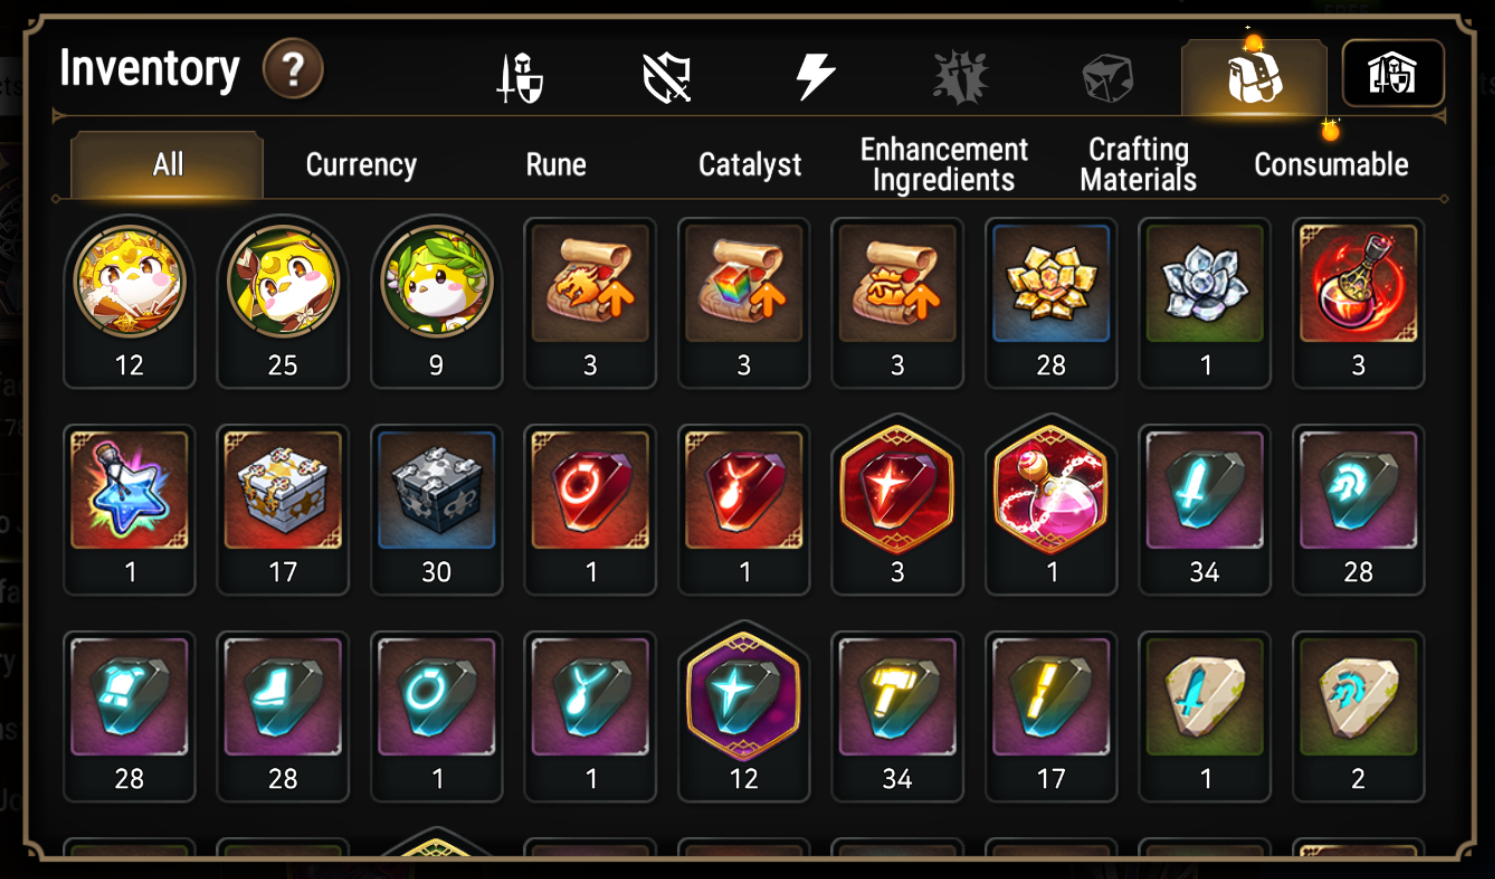Open the Inventory help question mark
The width and height of the screenshot is (1495, 879).
click(293, 70)
